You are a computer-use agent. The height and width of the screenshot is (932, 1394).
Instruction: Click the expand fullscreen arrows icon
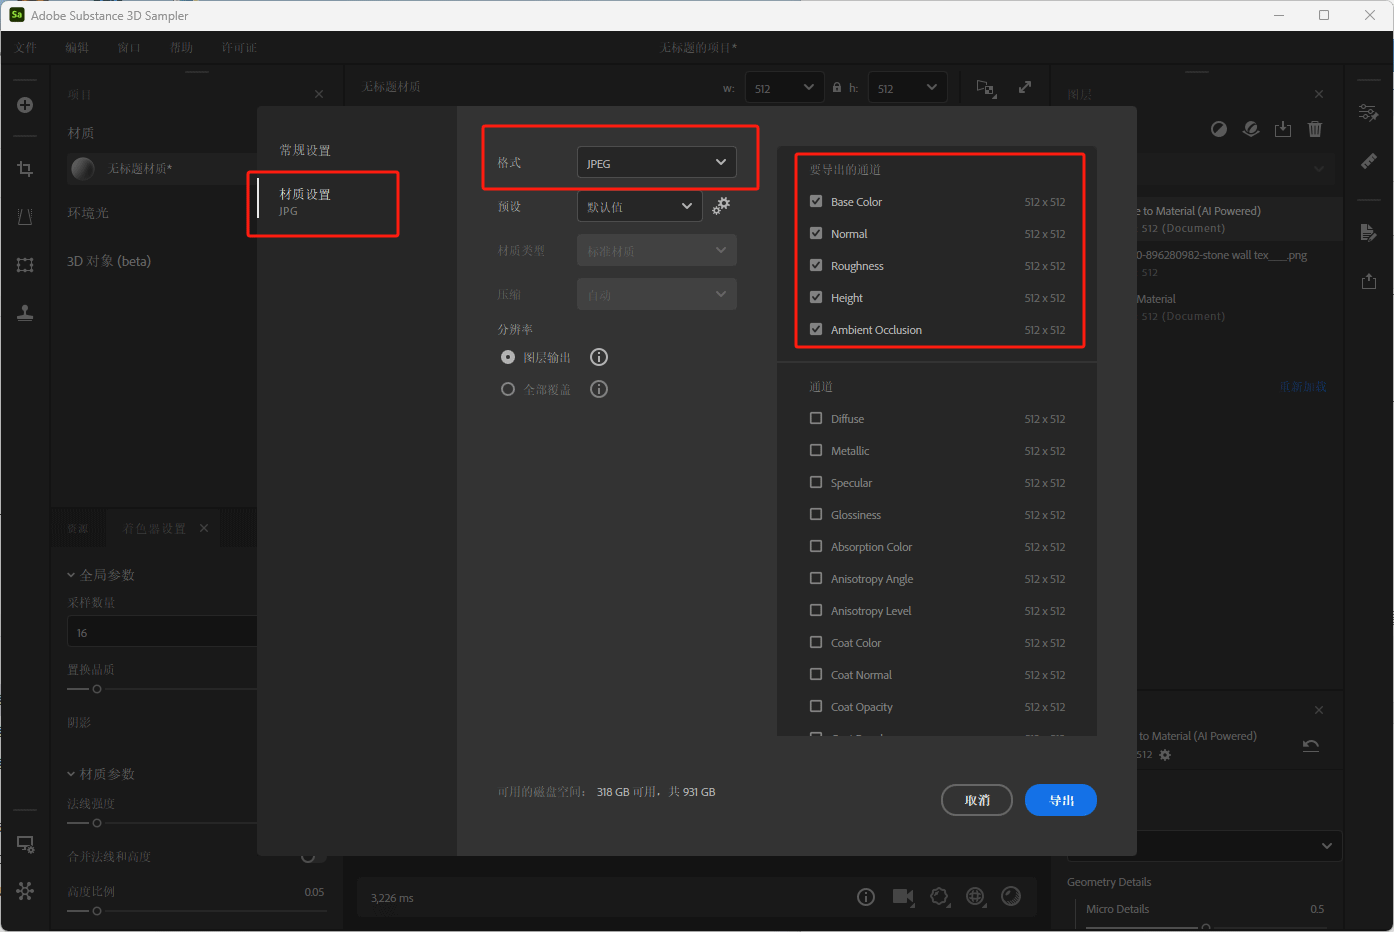(1025, 87)
